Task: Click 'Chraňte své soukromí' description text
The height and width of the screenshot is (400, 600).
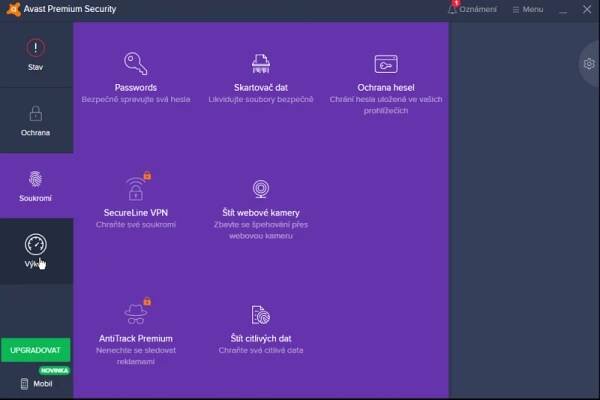Action: pyautogui.click(x=135, y=224)
